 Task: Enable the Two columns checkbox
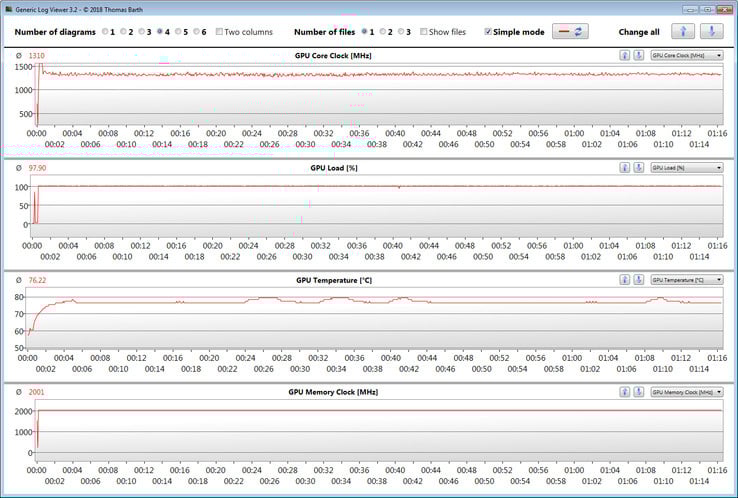coord(219,32)
